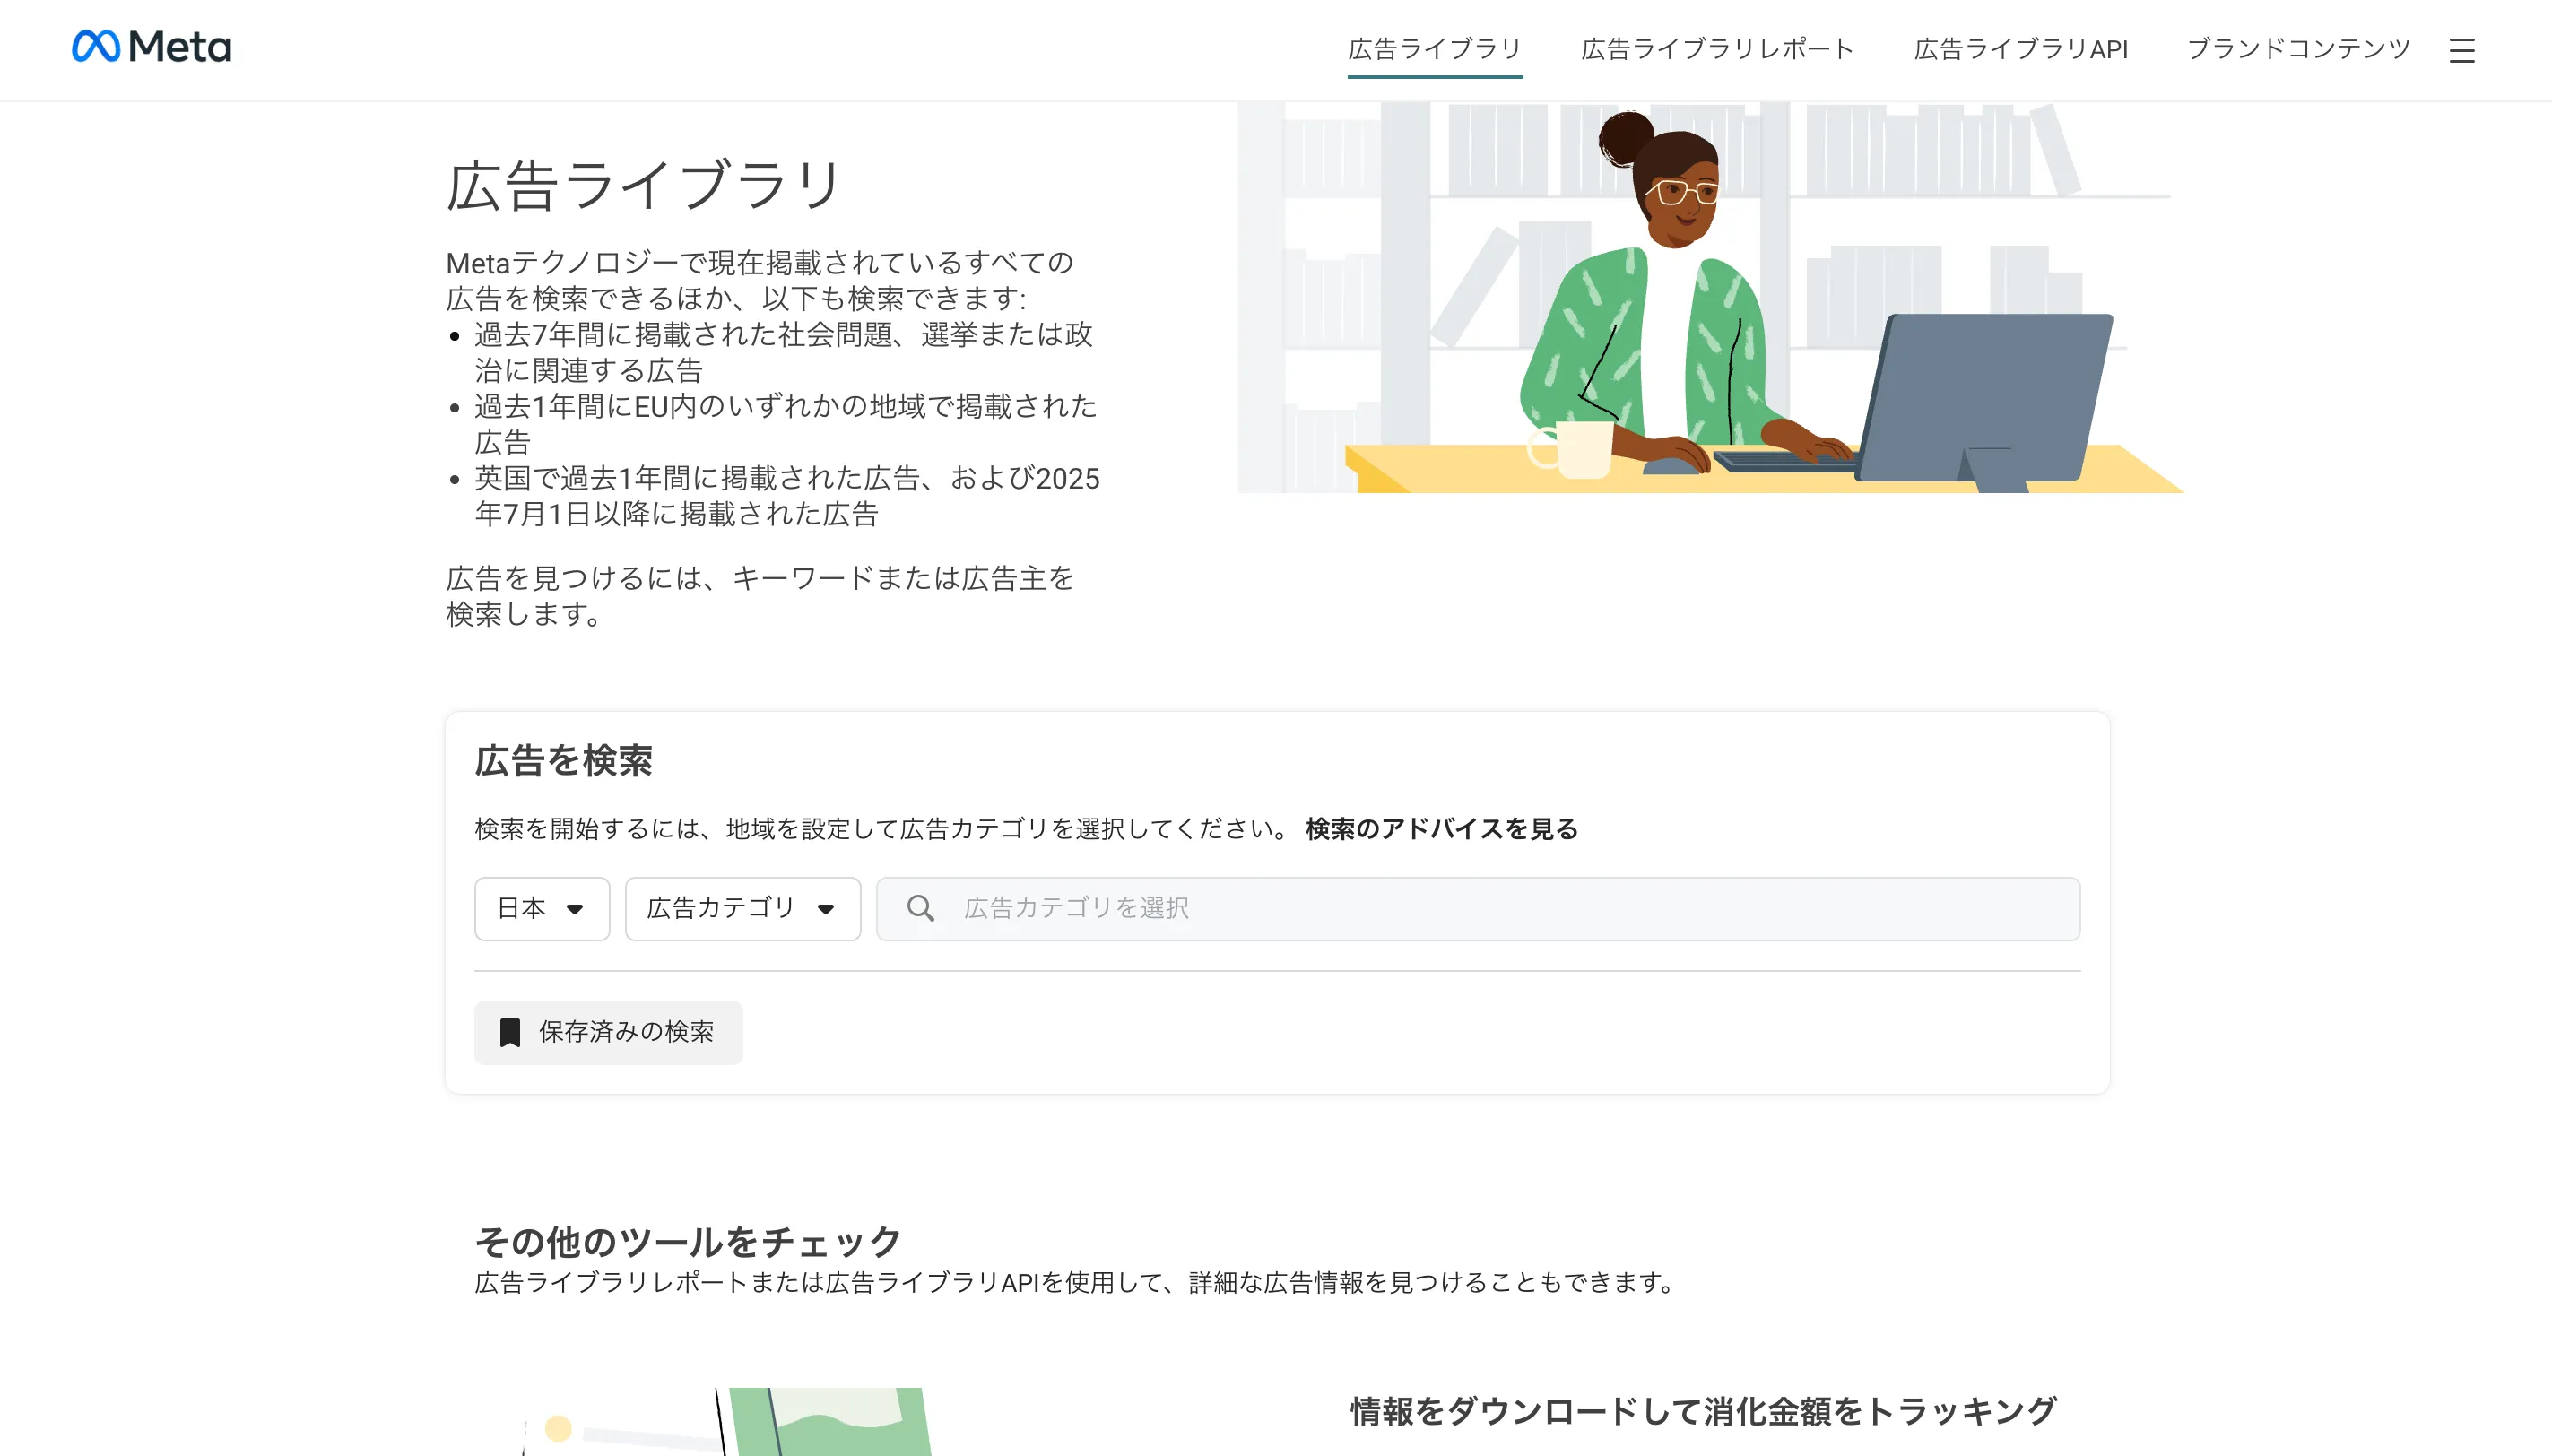Image resolution: width=2552 pixels, height=1456 pixels.
Task: Select the 広告ライブラリ tab
Action: (x=1434, y=49)
